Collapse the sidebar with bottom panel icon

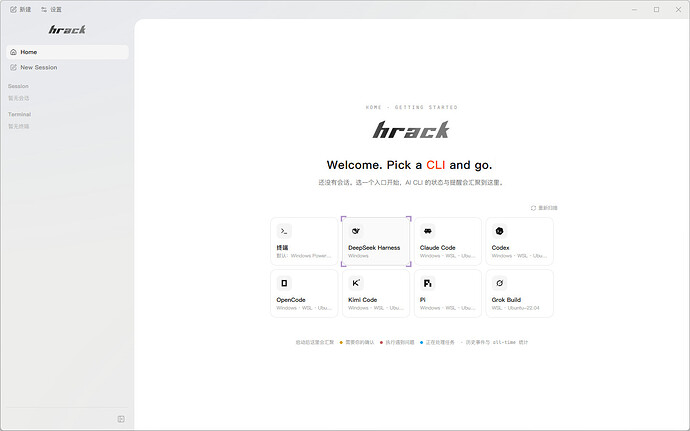click(121, 419)
